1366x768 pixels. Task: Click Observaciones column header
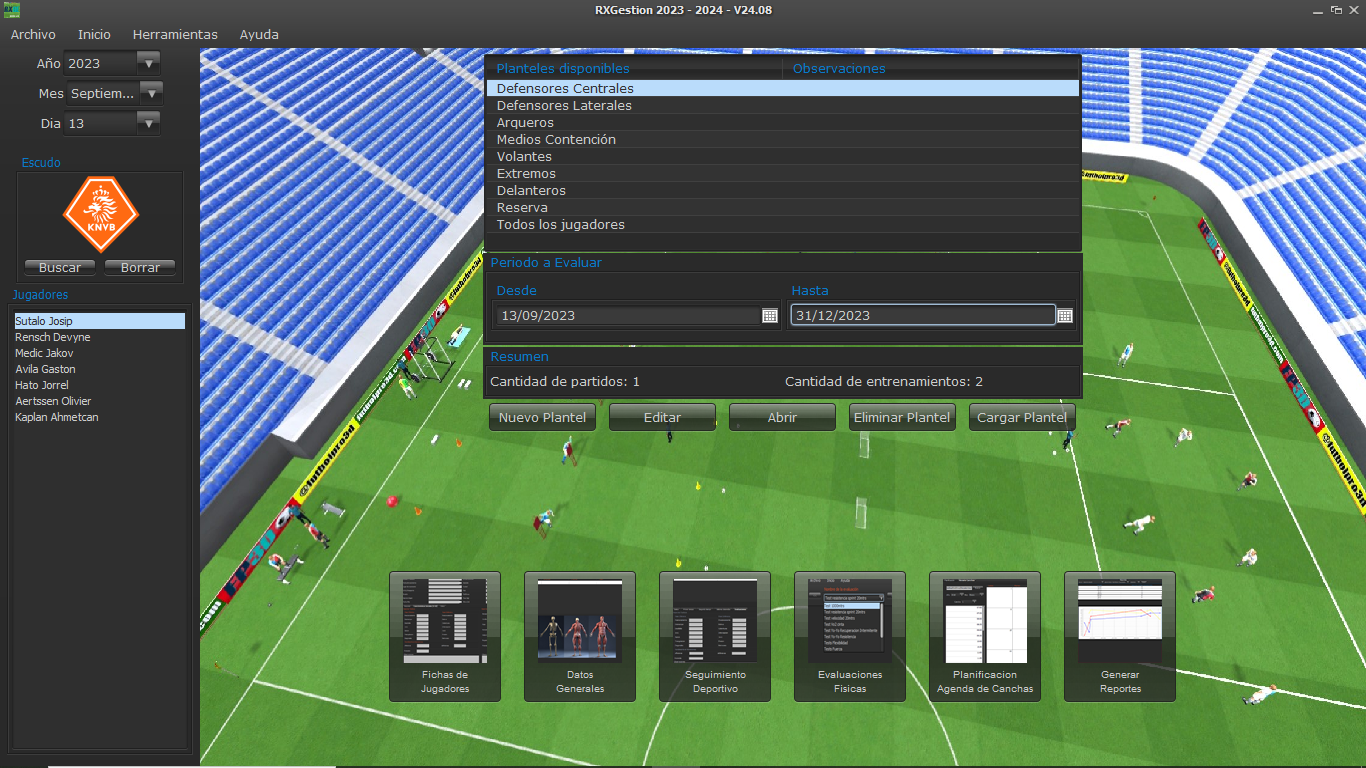(x=931, y=69)
